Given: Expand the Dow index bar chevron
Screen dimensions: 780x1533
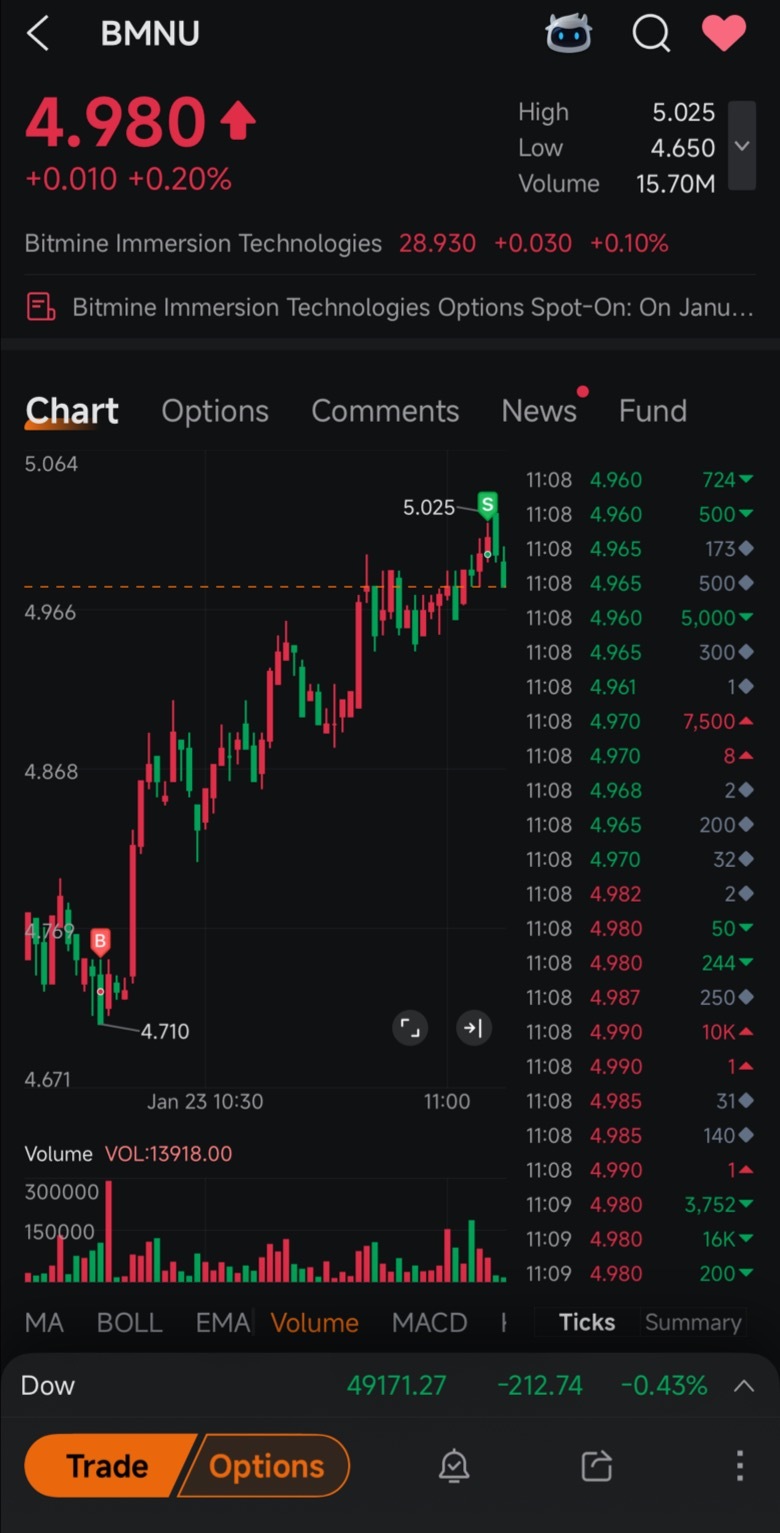Looking at the screenshot, I should point(743,1385).
